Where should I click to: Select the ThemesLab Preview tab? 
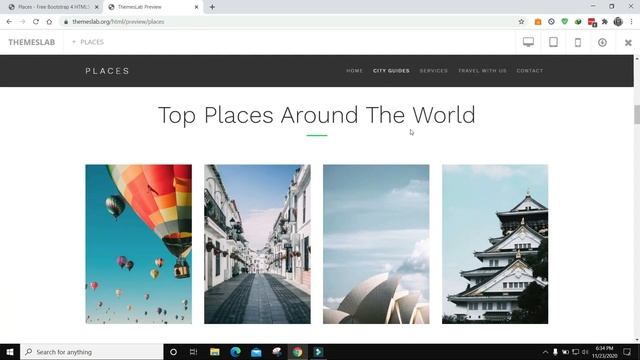[x=153, y=7]
